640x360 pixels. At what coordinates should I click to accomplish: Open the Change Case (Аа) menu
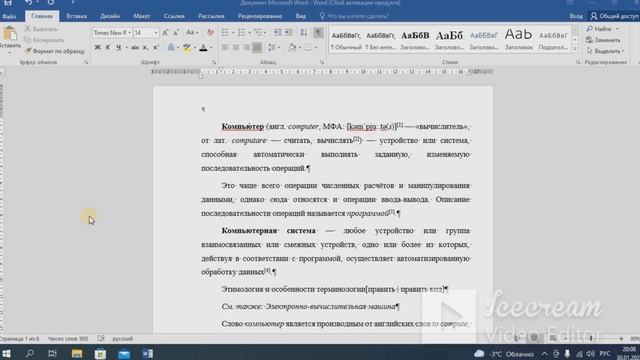[192, 33]
